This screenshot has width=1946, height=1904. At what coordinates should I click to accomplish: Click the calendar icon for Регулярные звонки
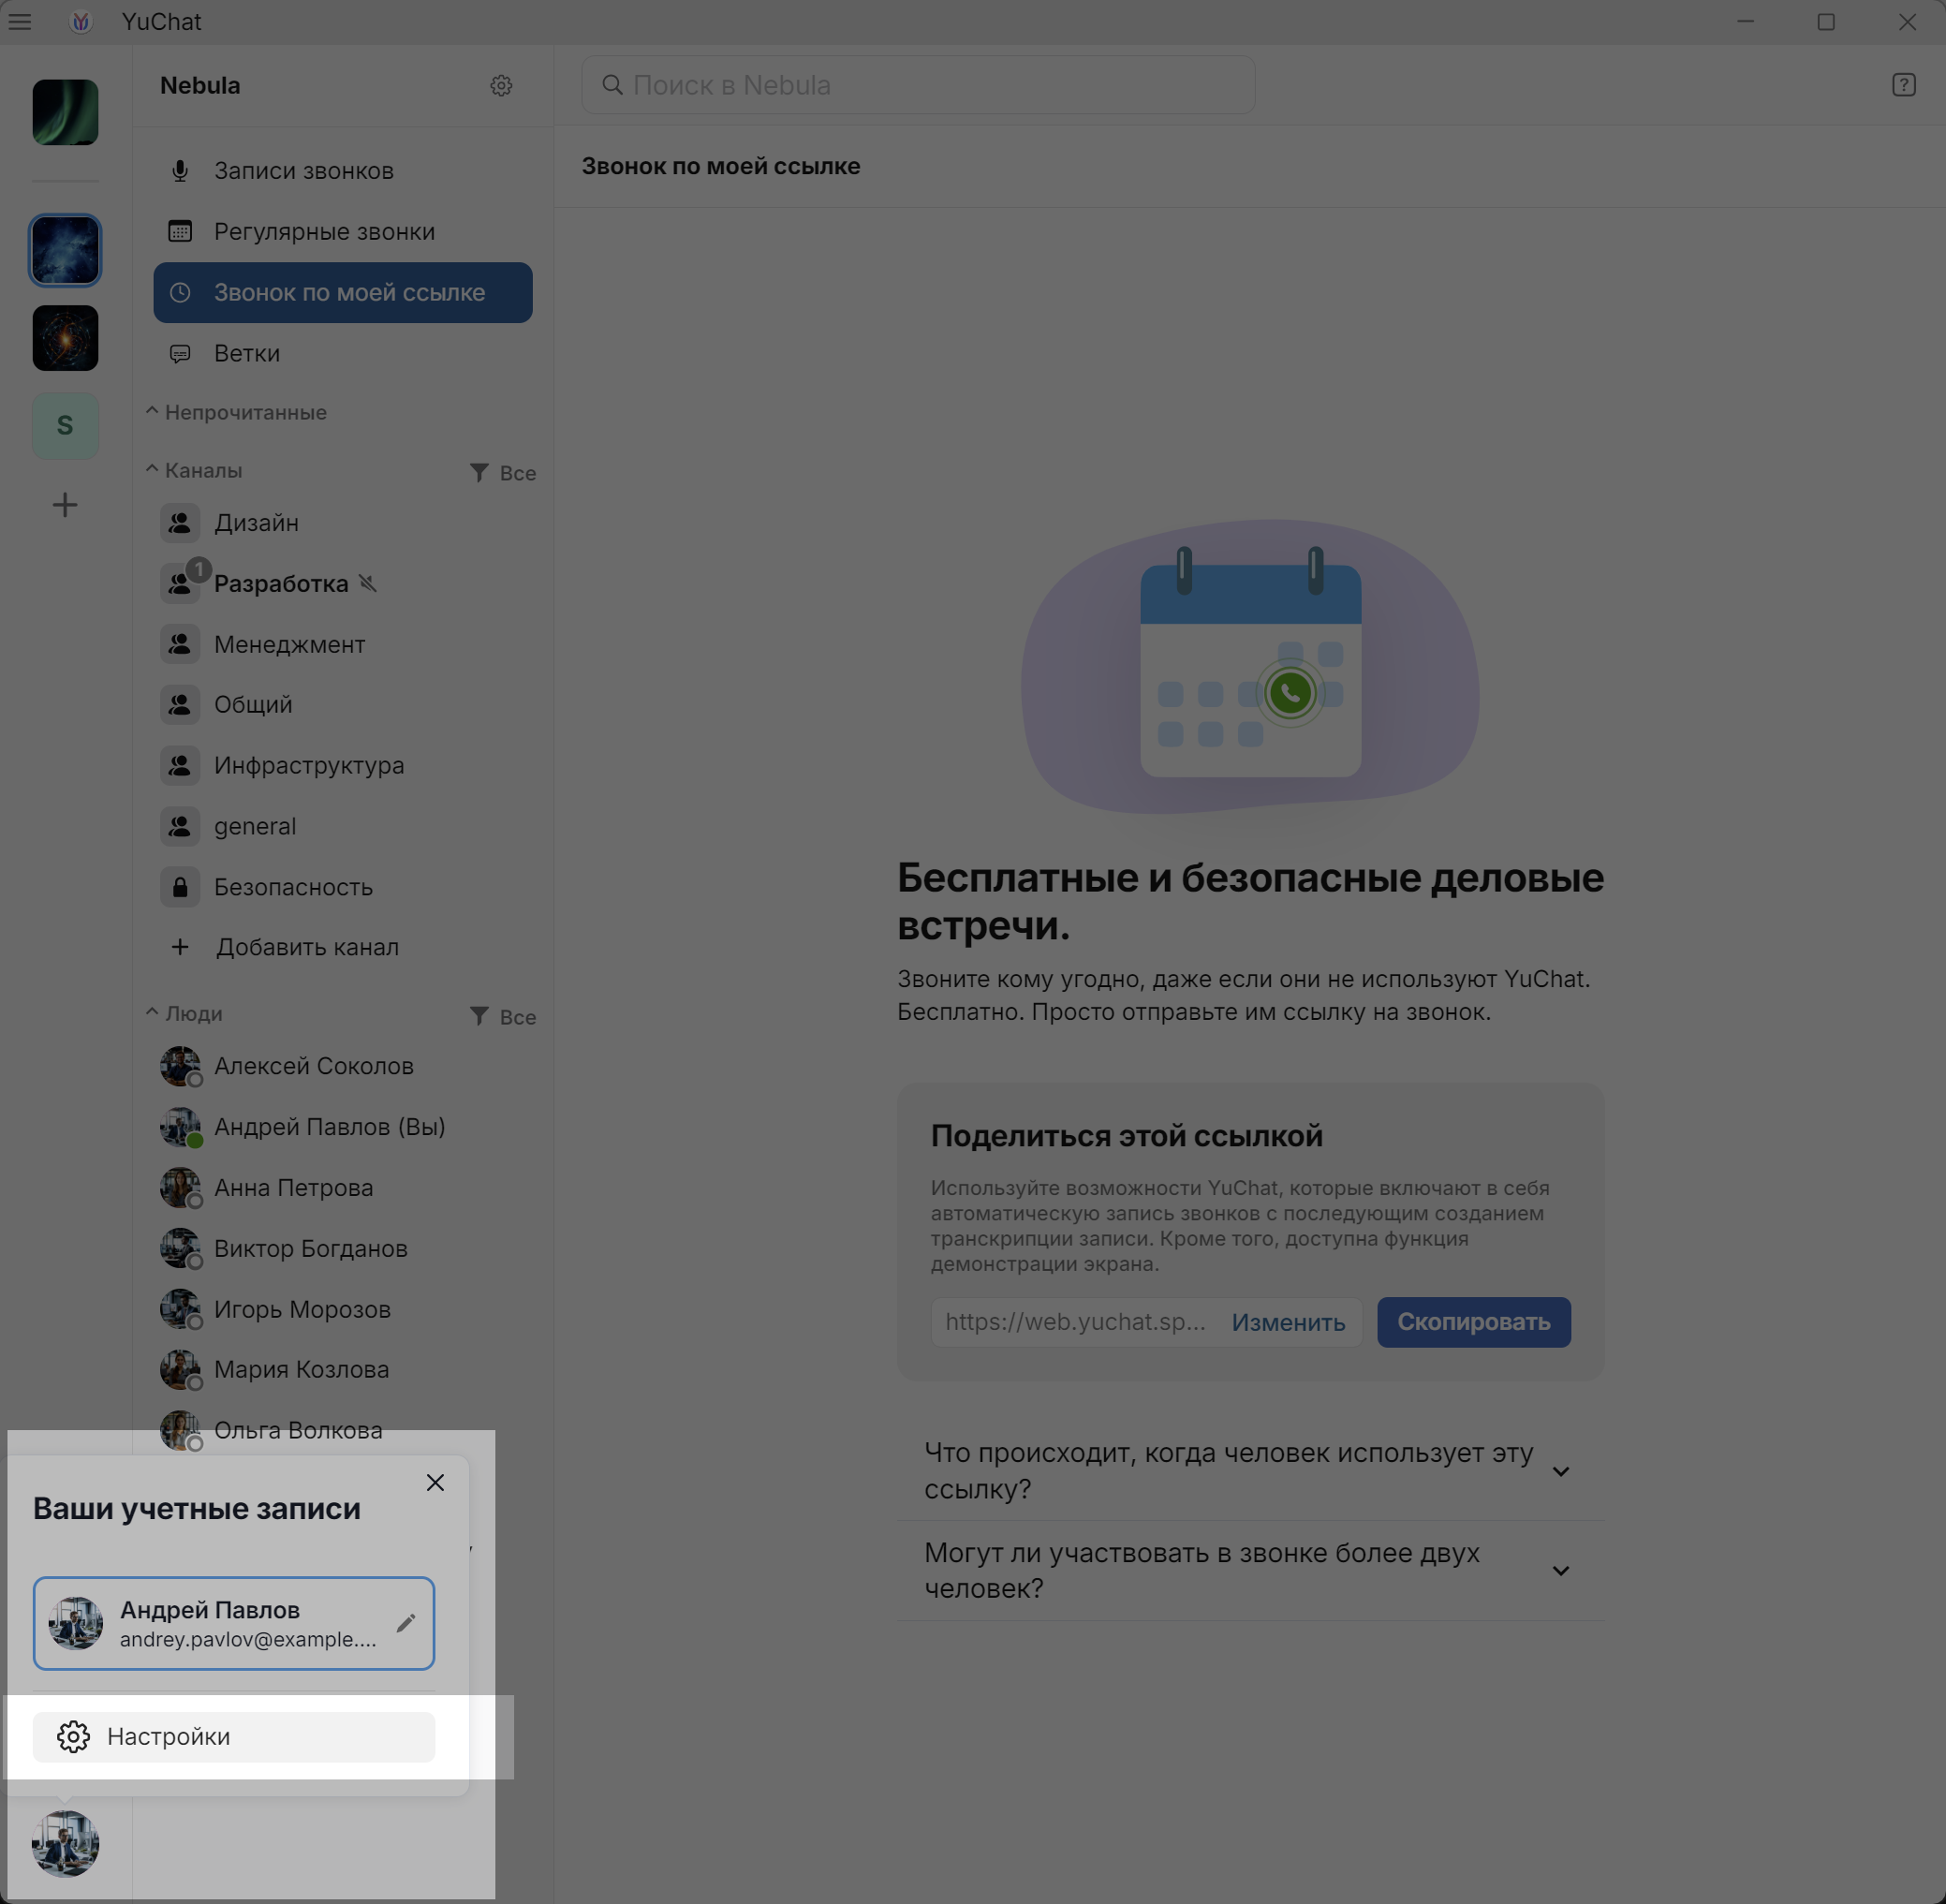pyautogui.click(x=180, y=232)
